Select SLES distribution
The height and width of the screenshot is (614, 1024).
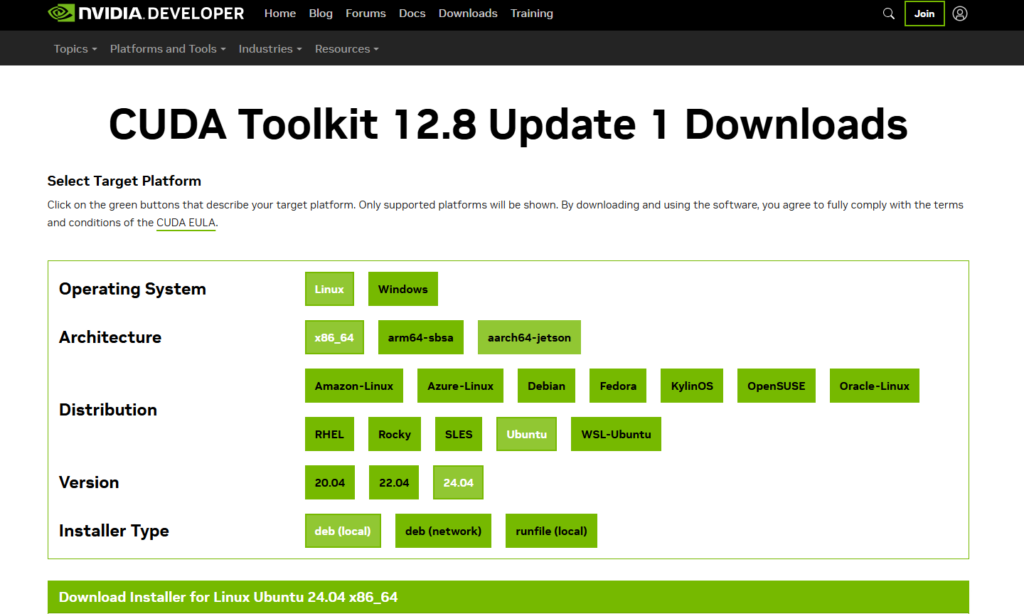pos(458,434)
